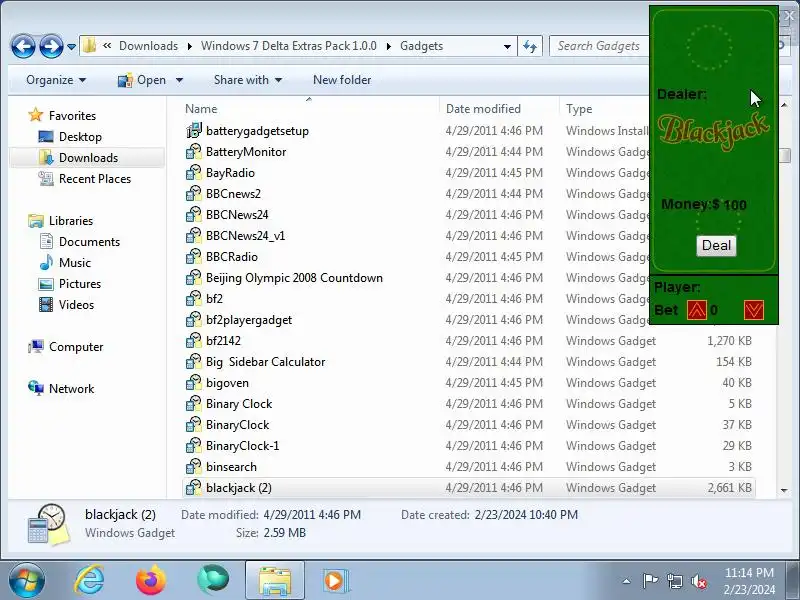Click the Refresh button next to address bar
This screenshot has width=800, height=600.
530,46
